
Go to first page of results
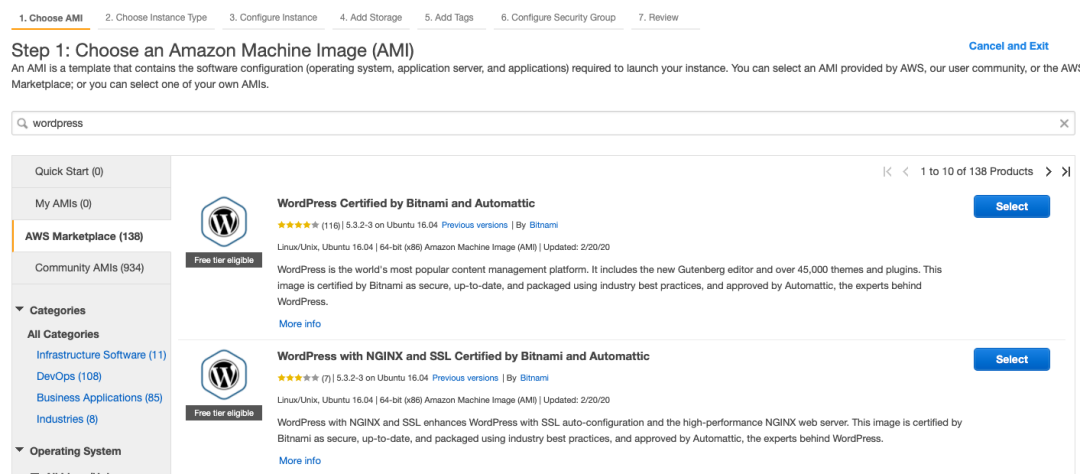[x=887, y=172]
